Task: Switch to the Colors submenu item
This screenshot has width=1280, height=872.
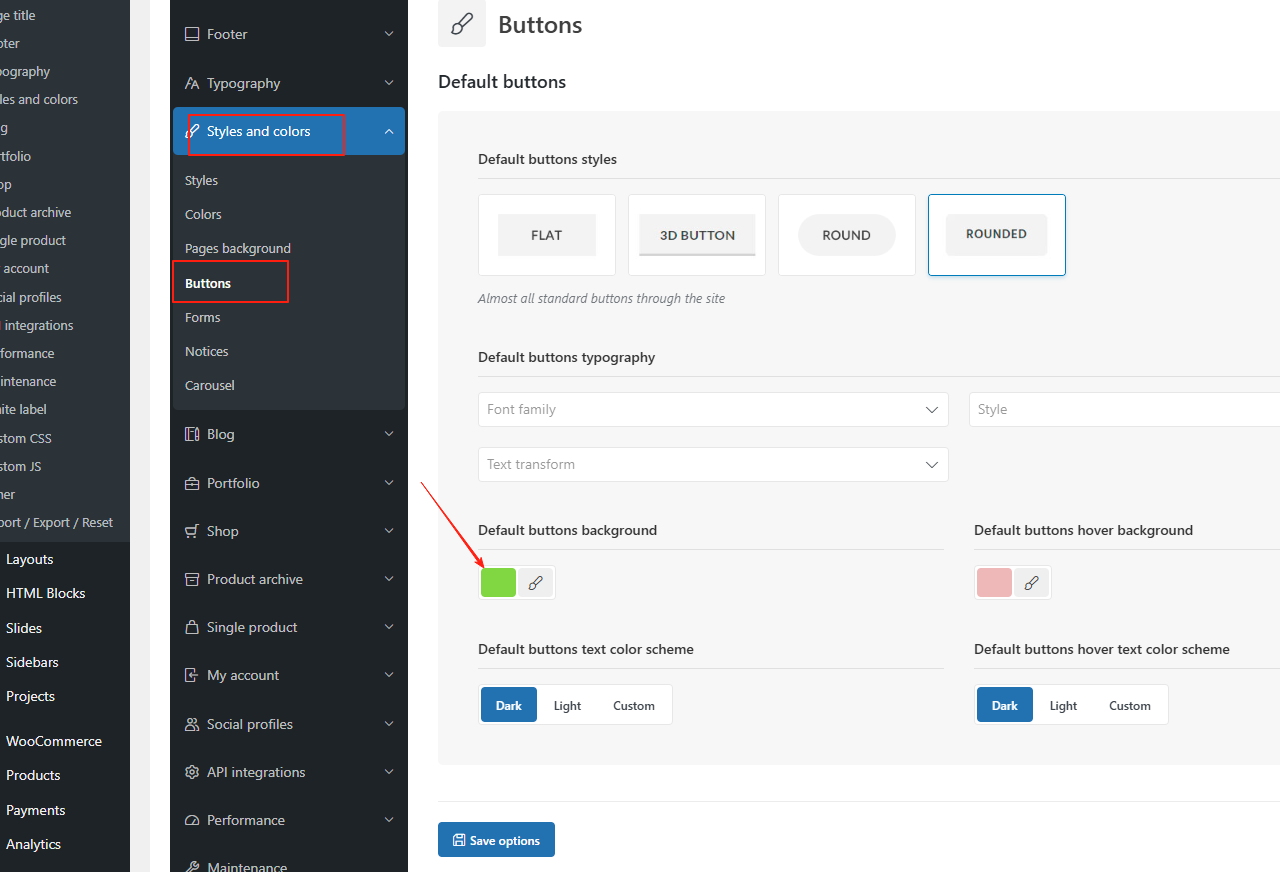Action: (x=203, y=214)
